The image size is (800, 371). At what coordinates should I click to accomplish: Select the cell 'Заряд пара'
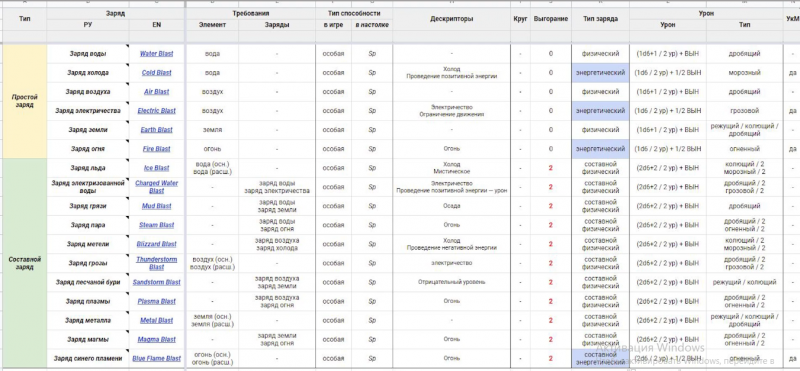[88, 225]
